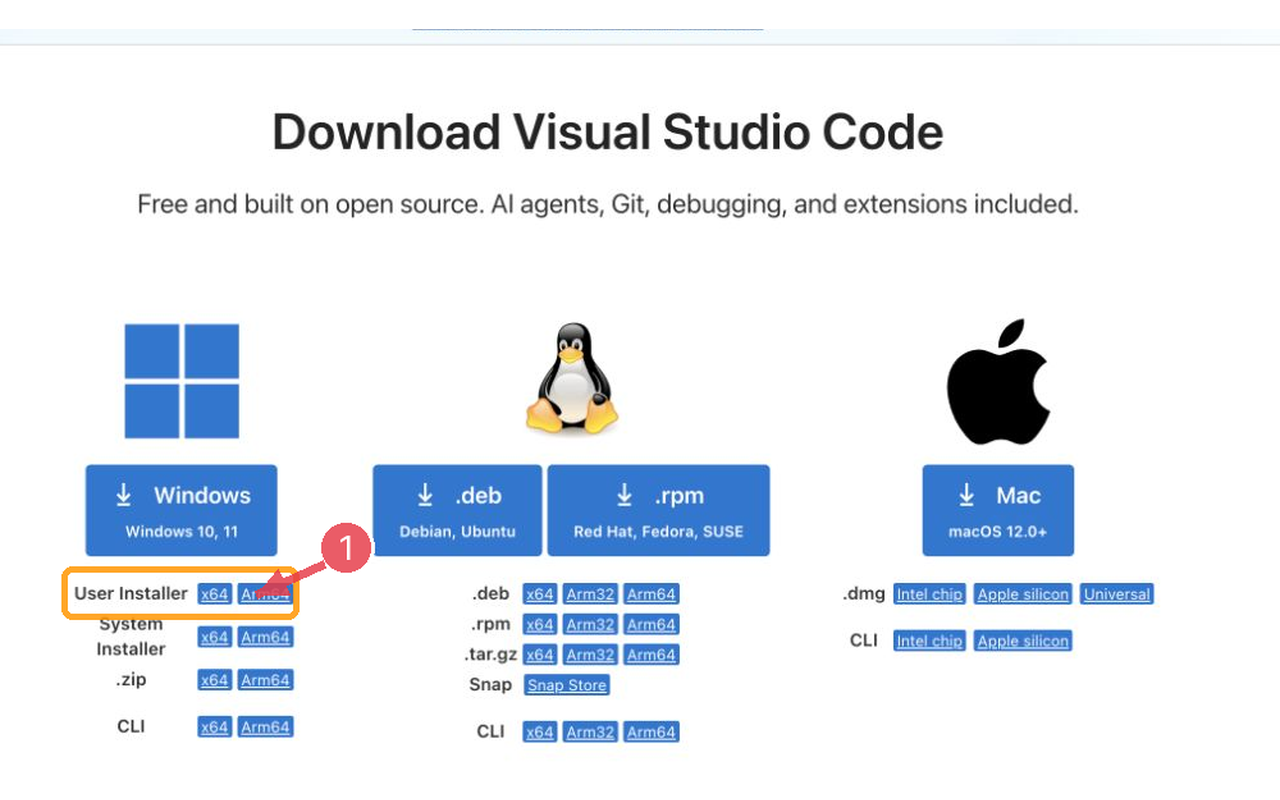
Task: Click the 'Free and built on open source' subtitle
Action: pos(608,205)
